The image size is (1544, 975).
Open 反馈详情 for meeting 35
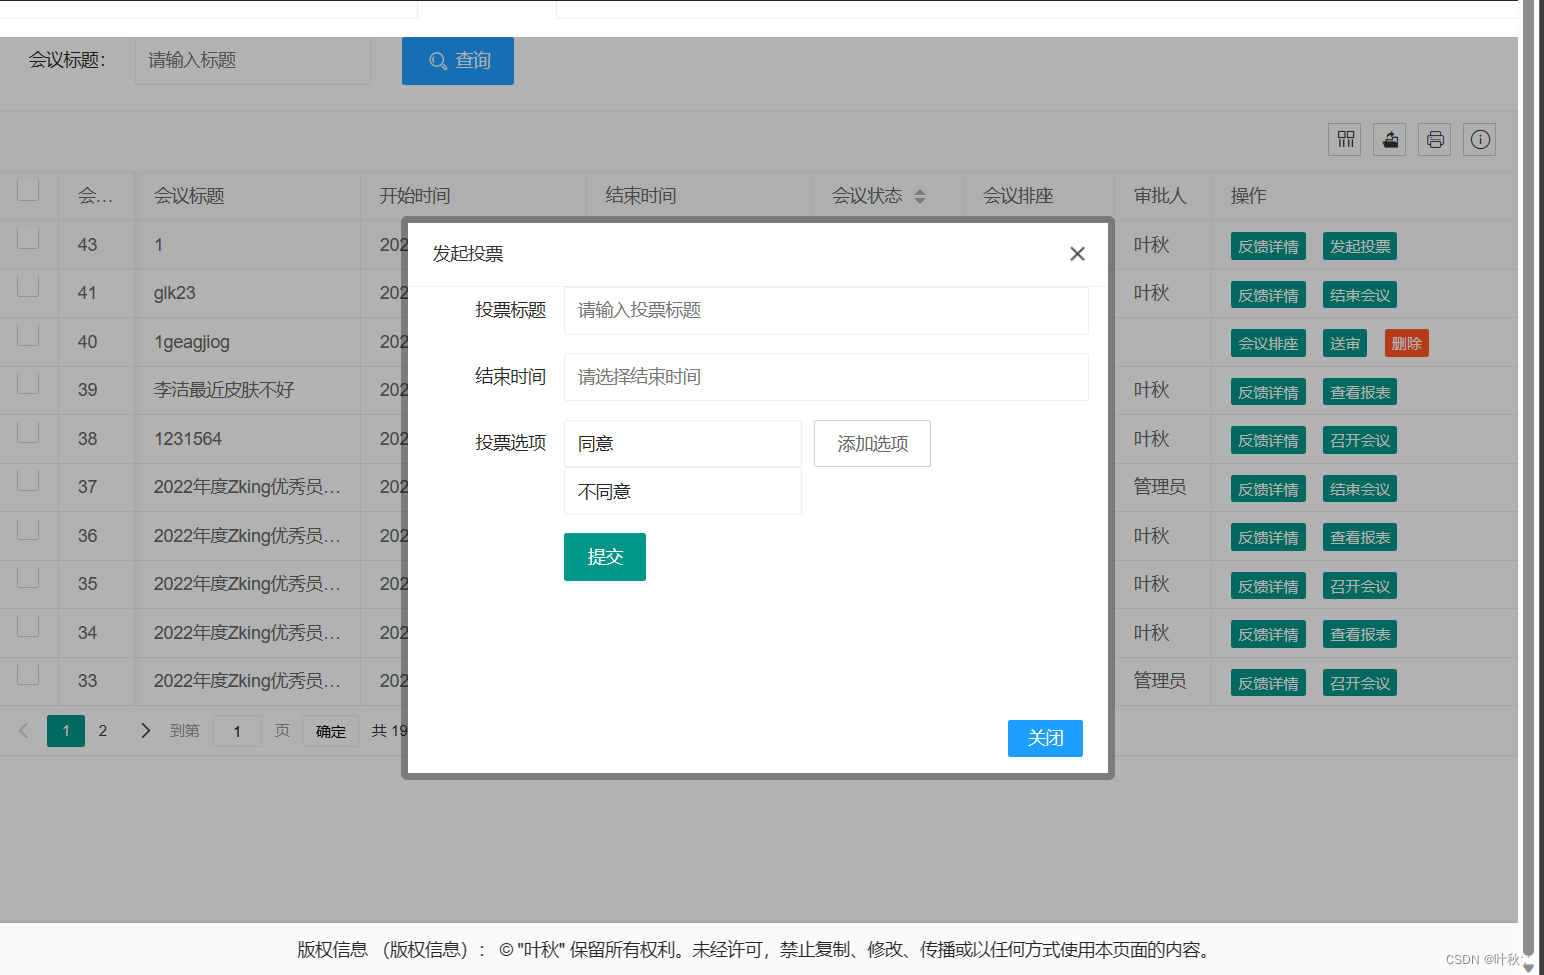pyautogui.click(x=1268, y=586)
